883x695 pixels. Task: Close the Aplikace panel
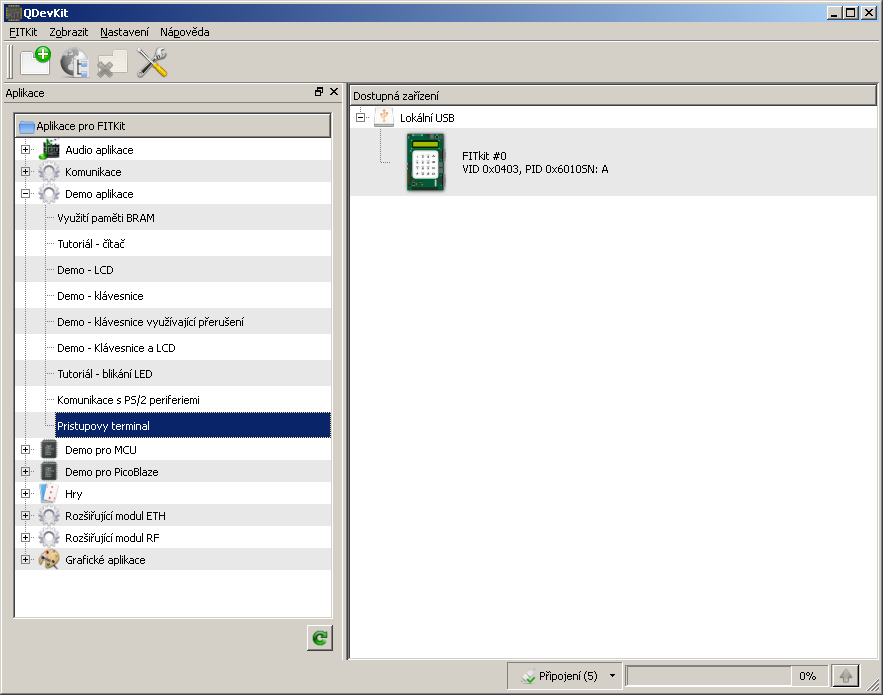(x=334, y=92)
